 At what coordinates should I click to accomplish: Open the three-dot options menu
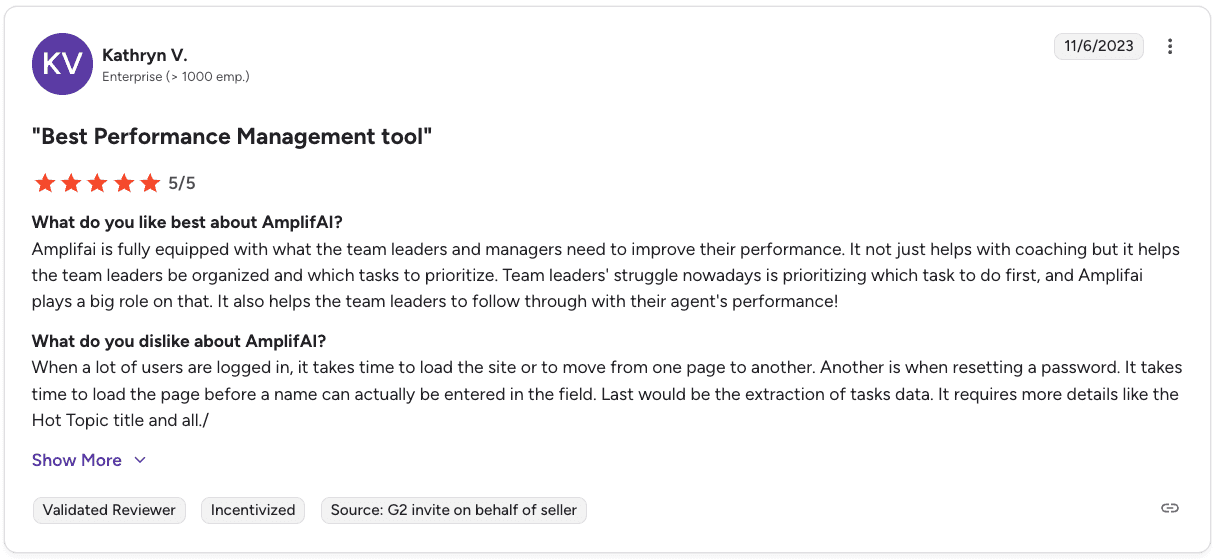(x=1170, y=46)
